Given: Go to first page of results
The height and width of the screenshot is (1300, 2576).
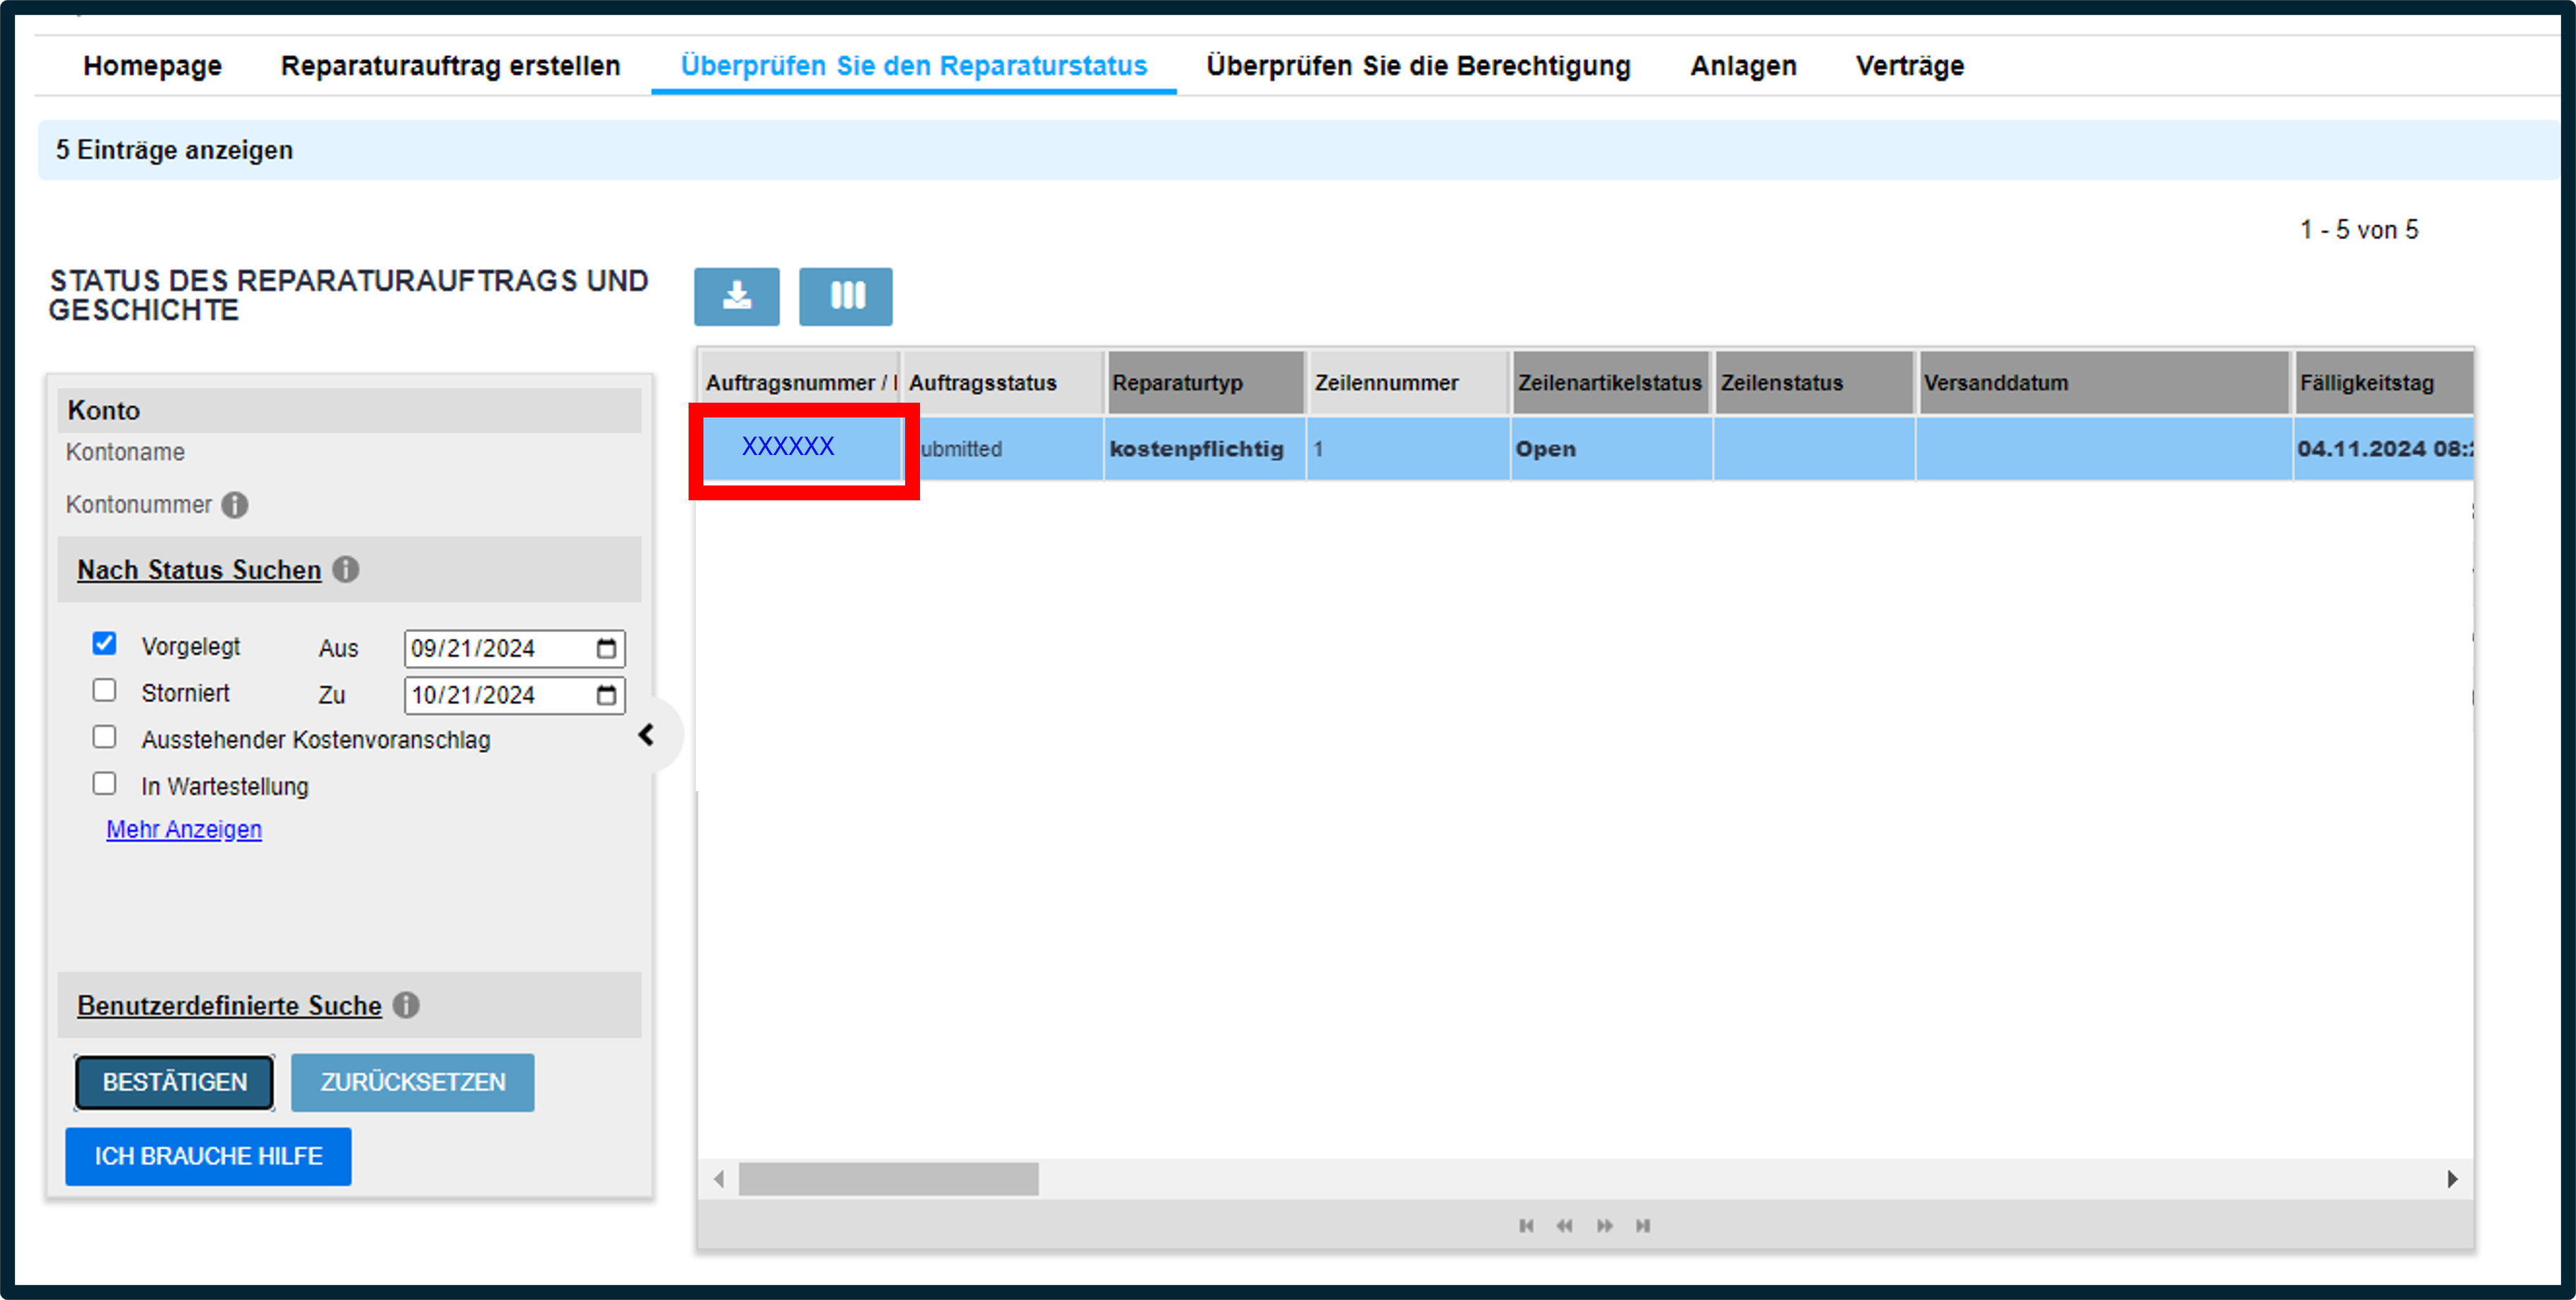Looking at the screenshot, I should coord(1526,1226).
